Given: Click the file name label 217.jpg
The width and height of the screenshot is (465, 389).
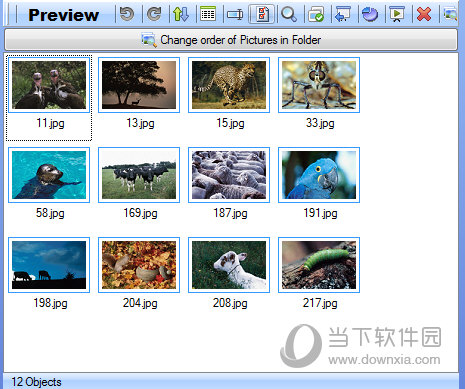Looking at the screenshot, I should tap(320, 303).
